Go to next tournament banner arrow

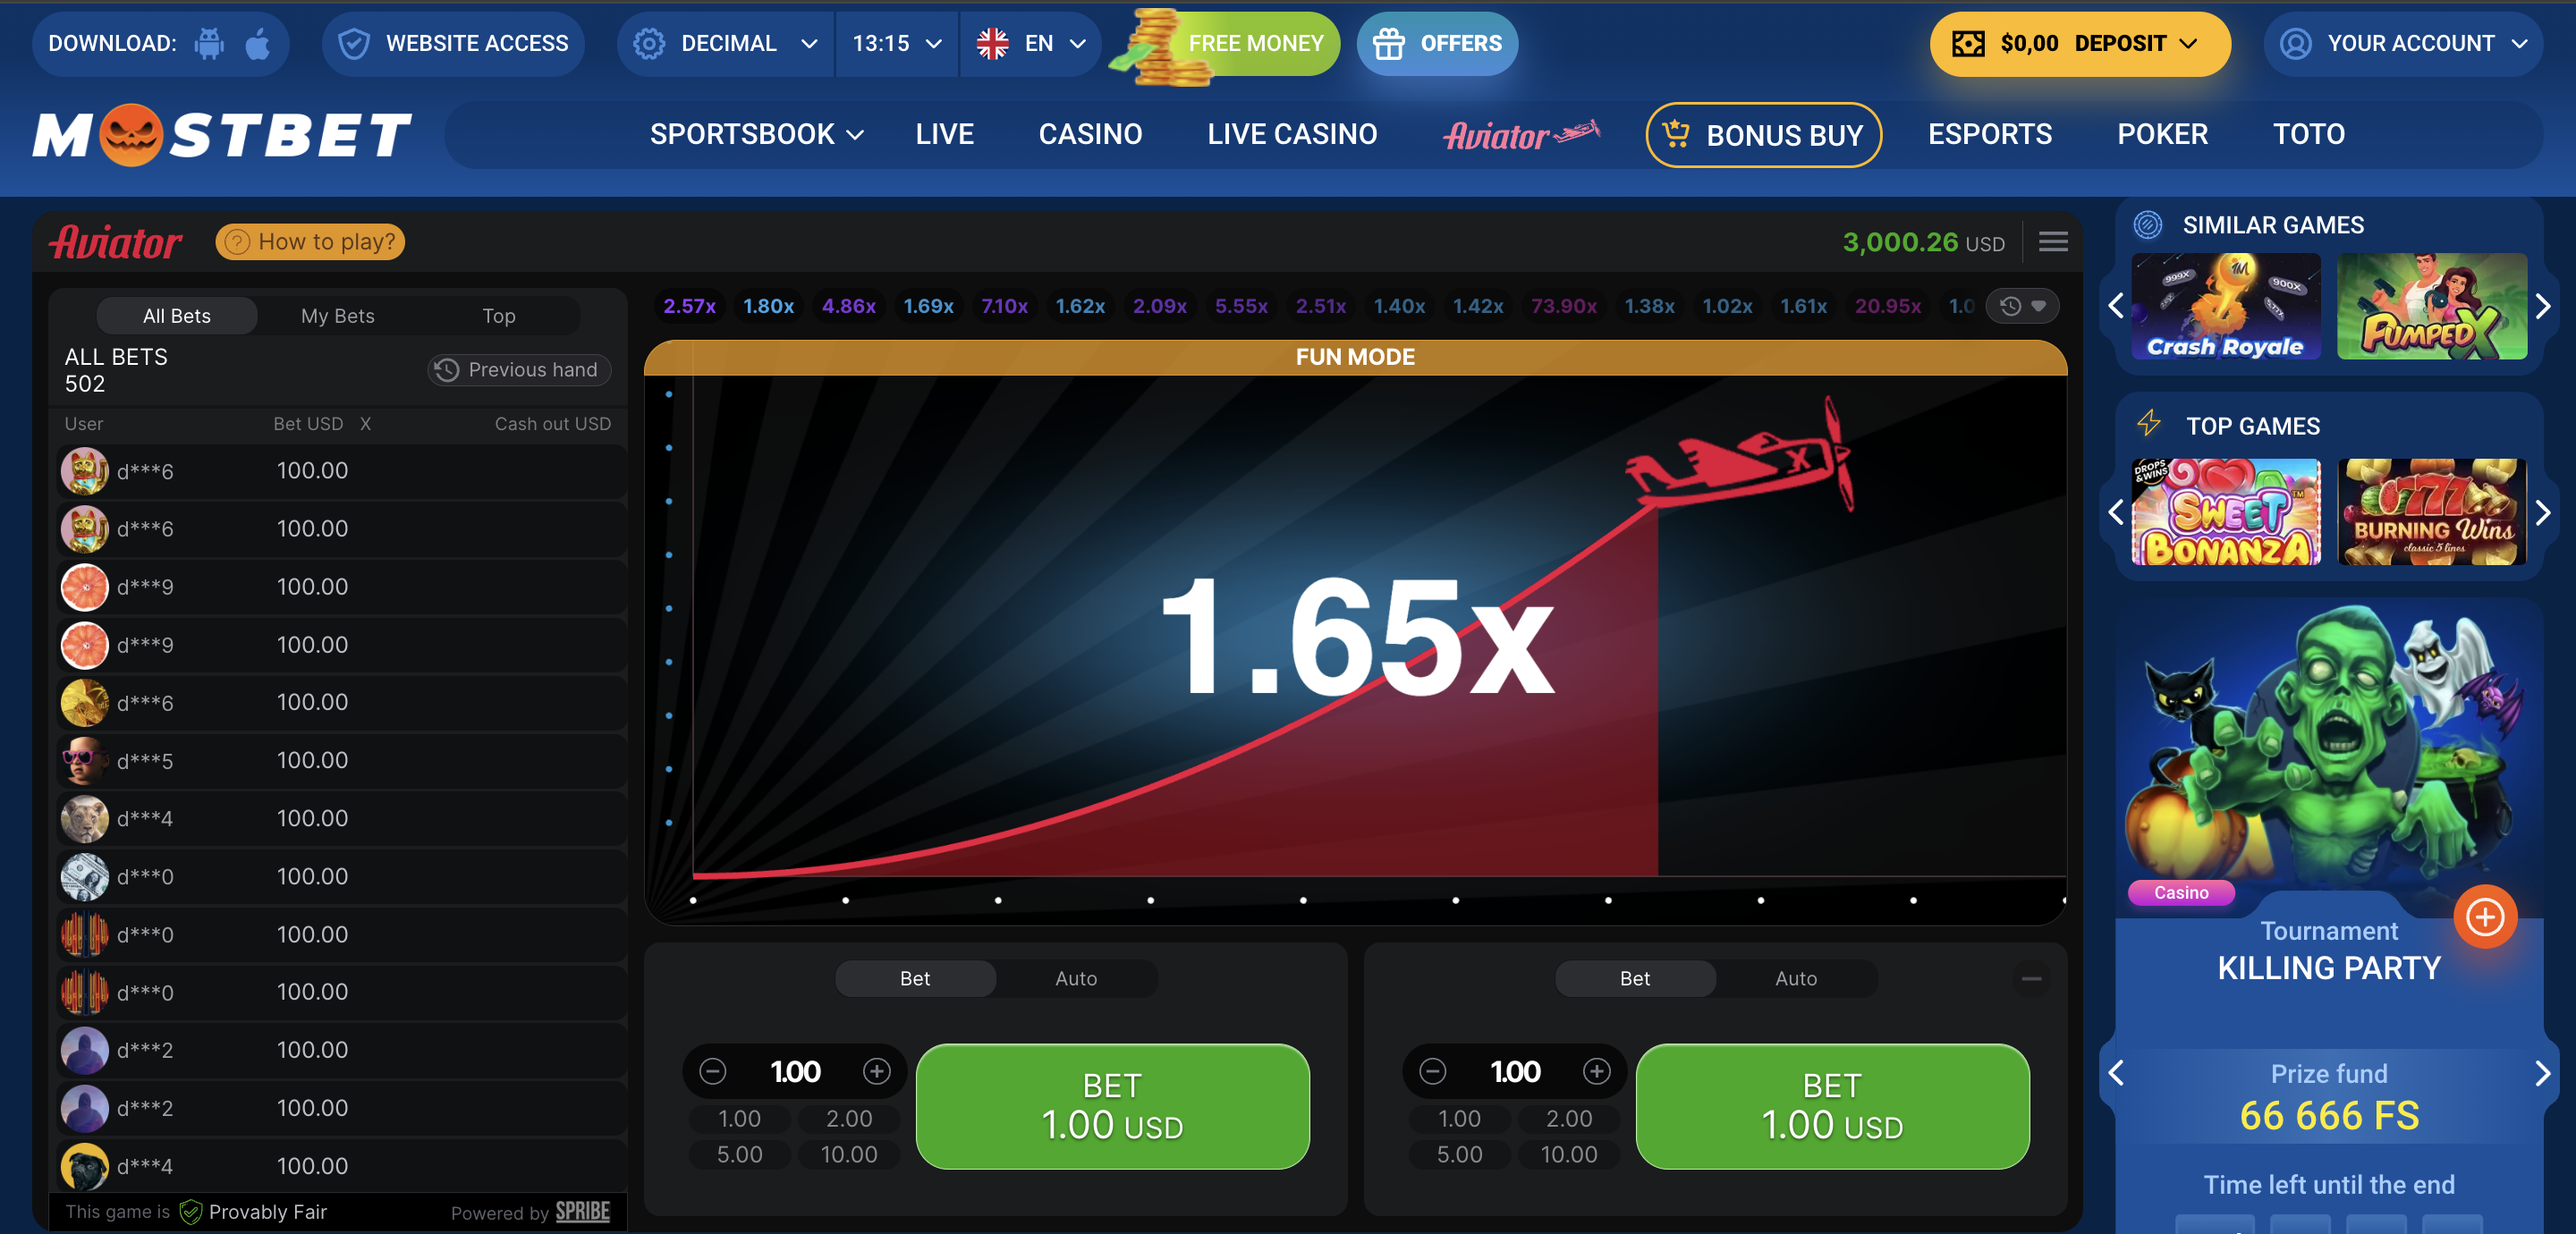pyautogui.click(x=2543, y=1073)
